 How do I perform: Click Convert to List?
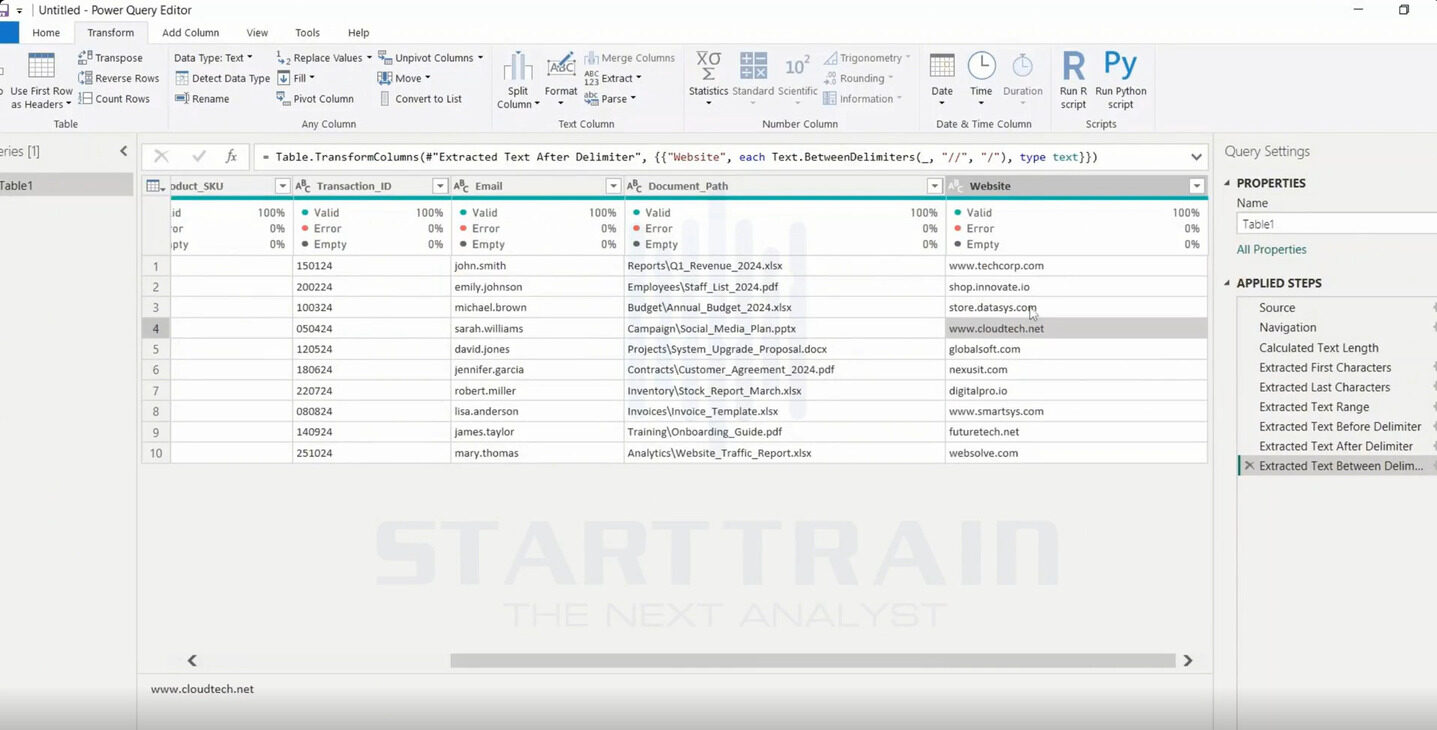(x=420, y=99)
